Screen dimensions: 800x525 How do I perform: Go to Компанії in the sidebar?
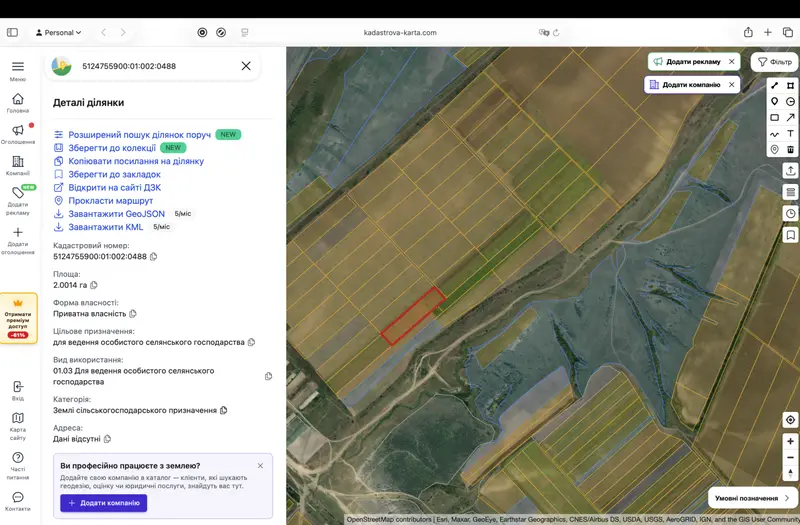18,166
